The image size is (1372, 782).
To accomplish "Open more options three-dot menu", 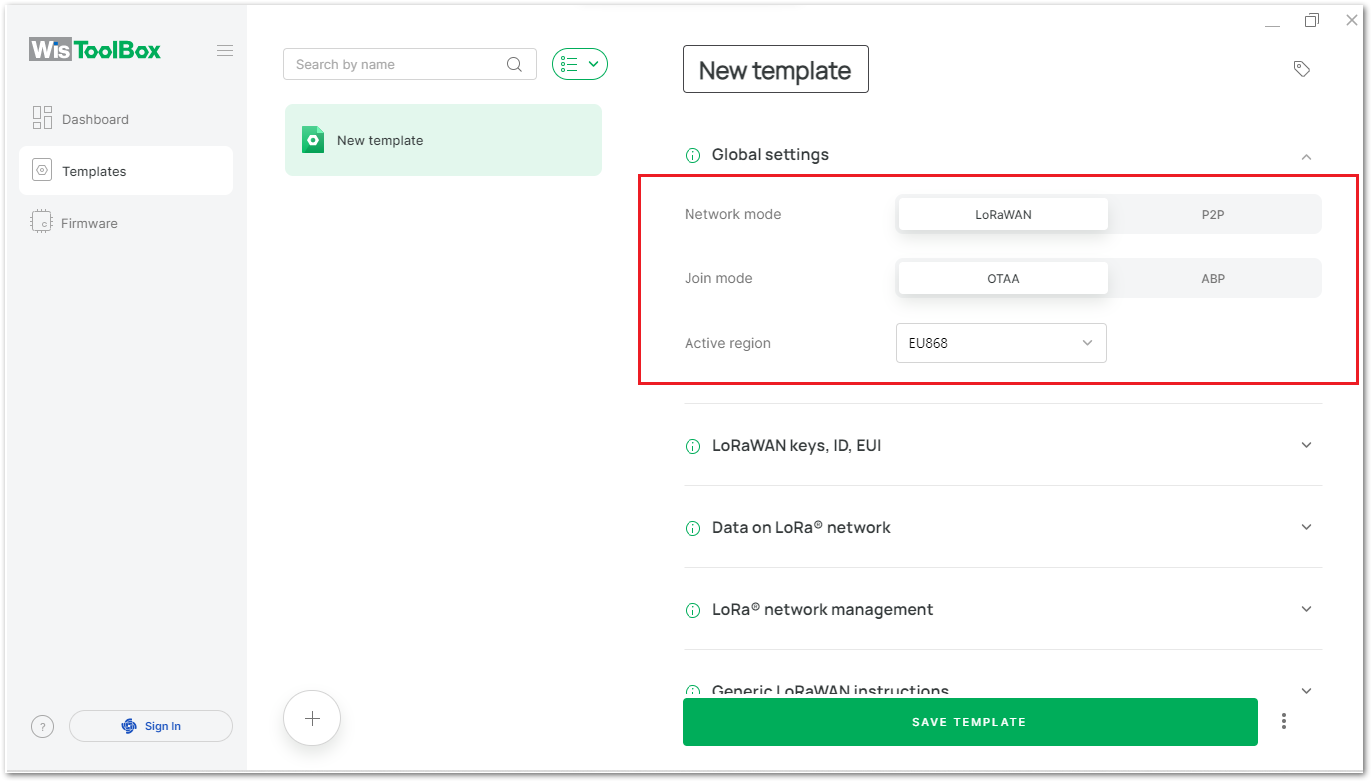I will pyautogui.click(x=1284, y=722).
